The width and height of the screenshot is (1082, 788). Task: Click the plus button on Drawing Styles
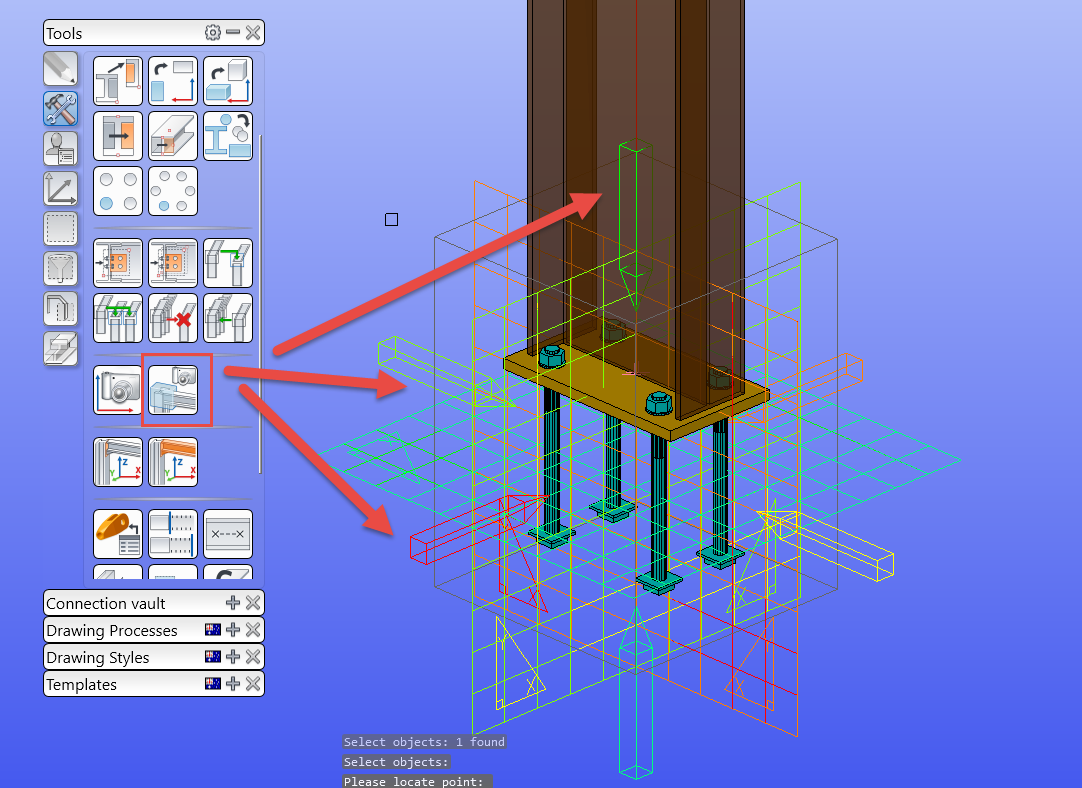click(232, 657)
